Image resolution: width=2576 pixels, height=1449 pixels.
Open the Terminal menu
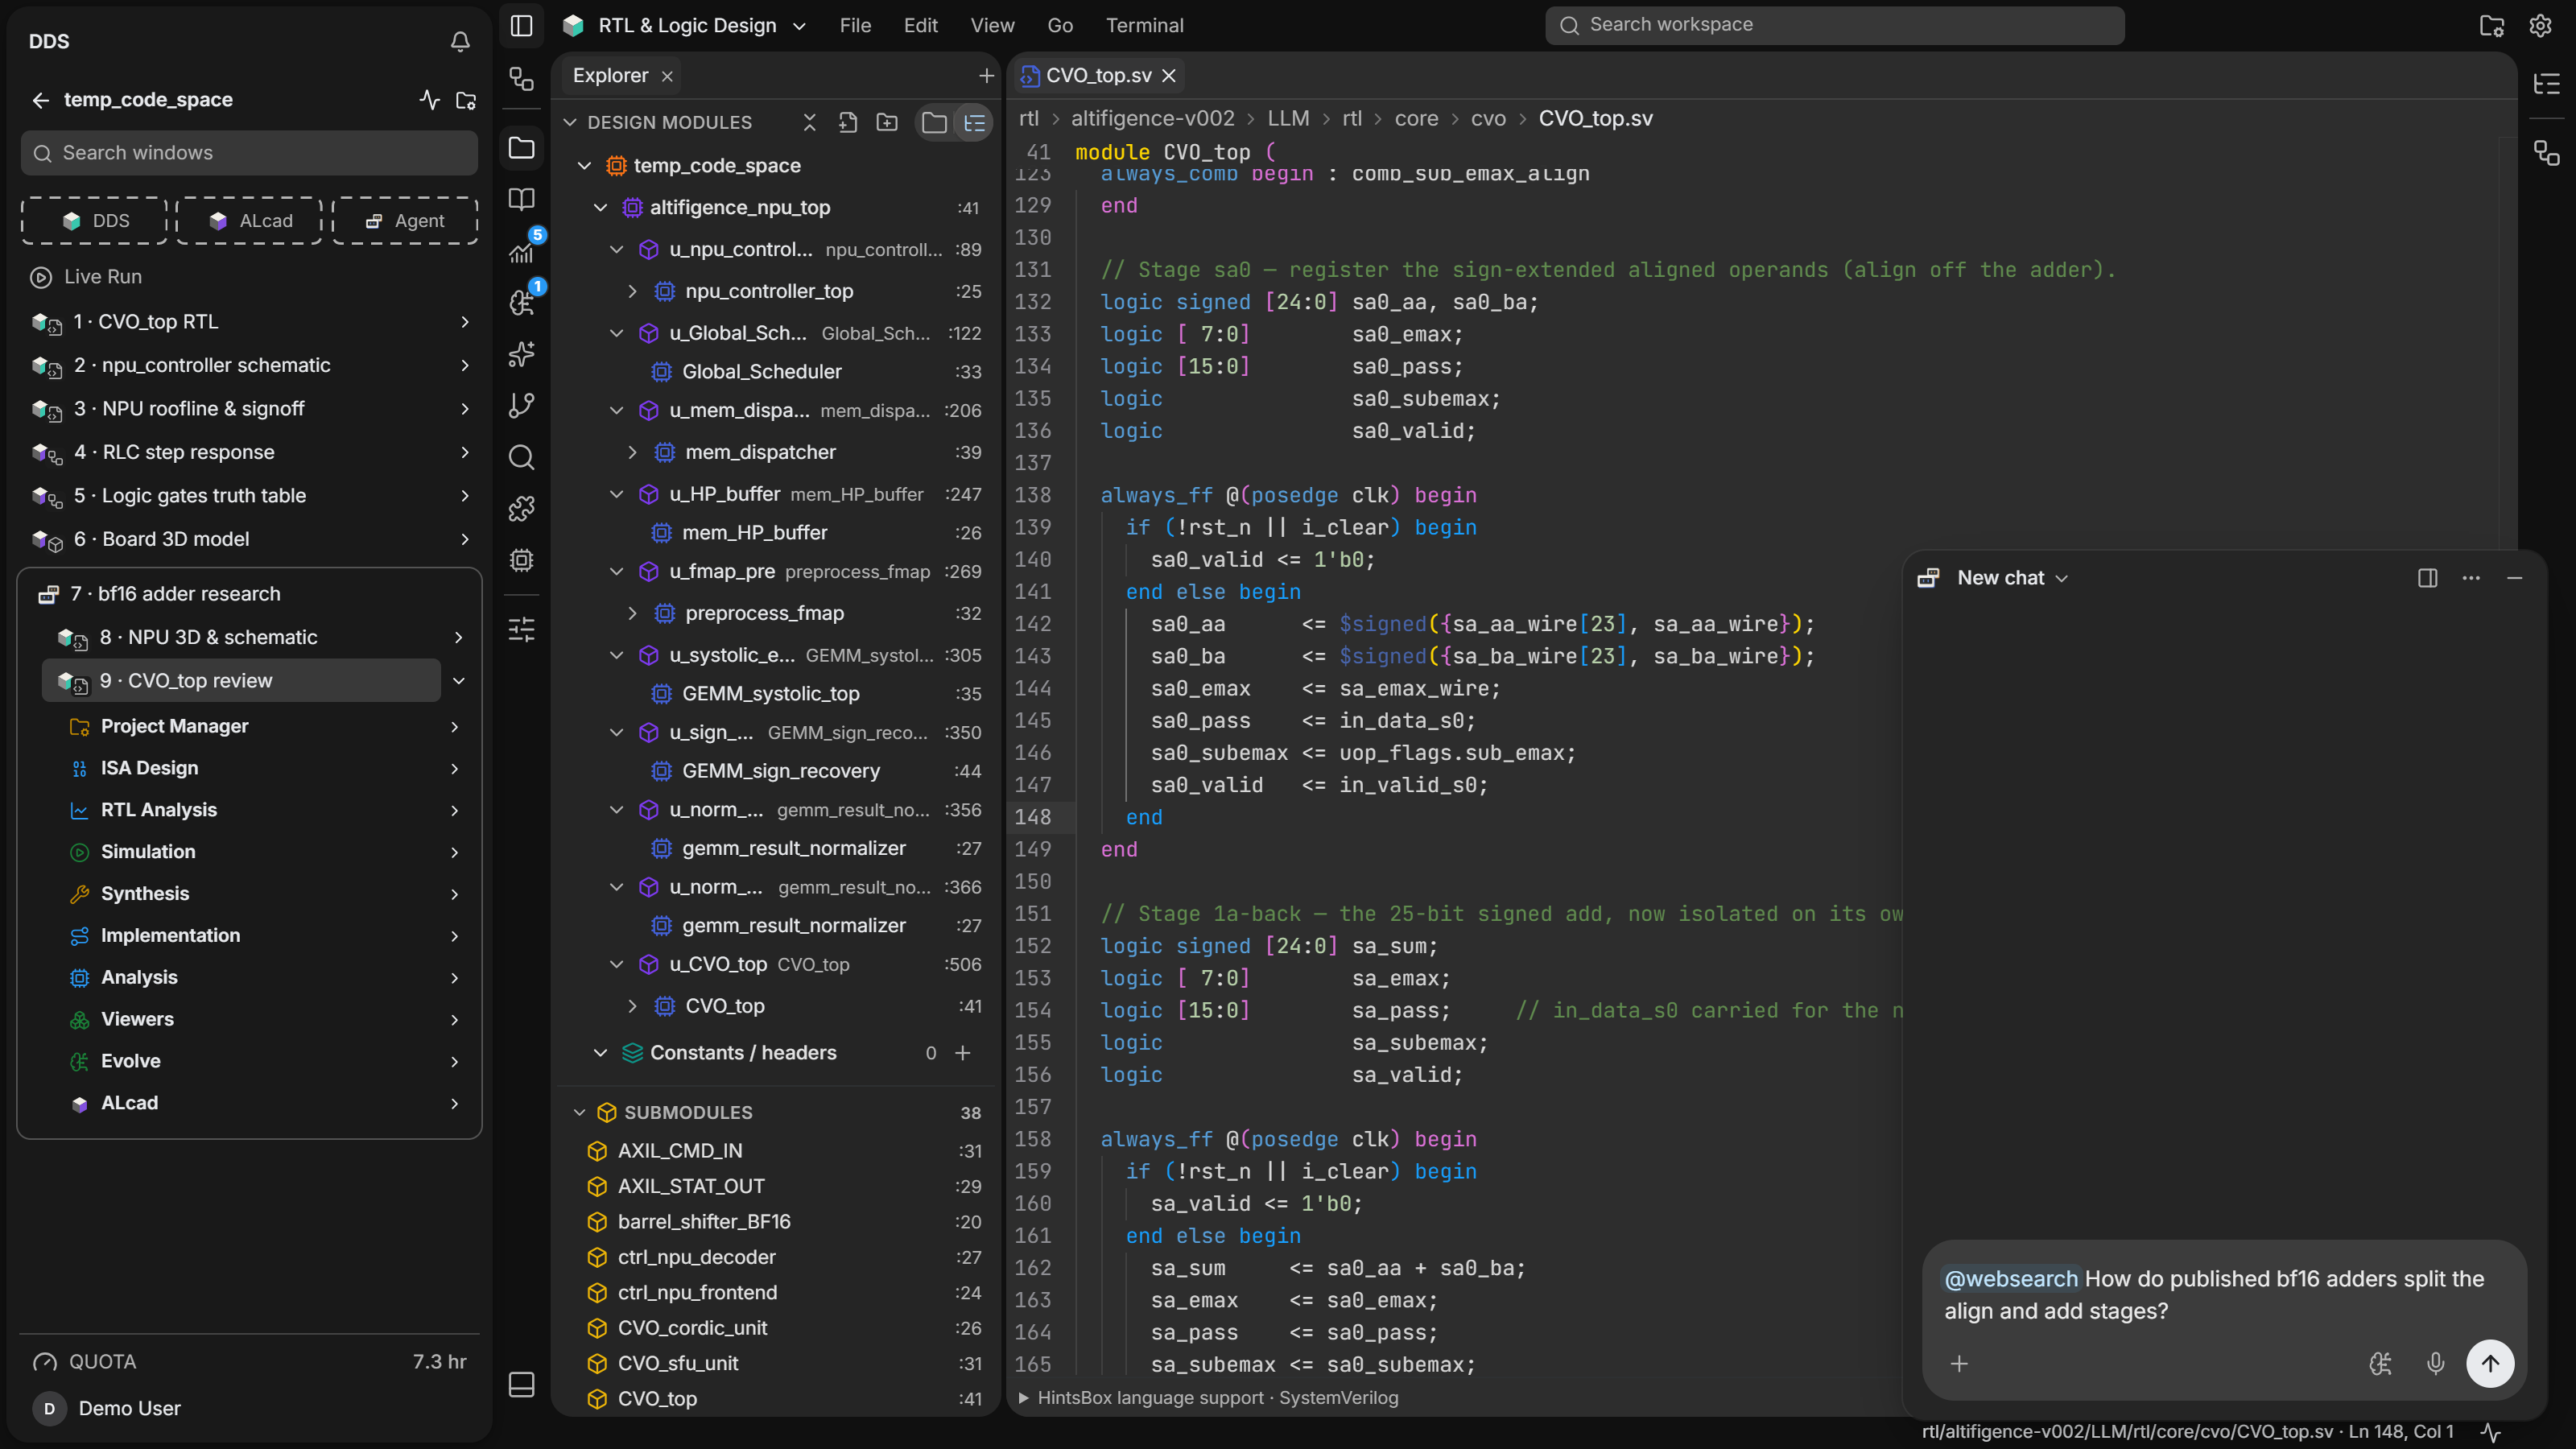pos(1144,26)
